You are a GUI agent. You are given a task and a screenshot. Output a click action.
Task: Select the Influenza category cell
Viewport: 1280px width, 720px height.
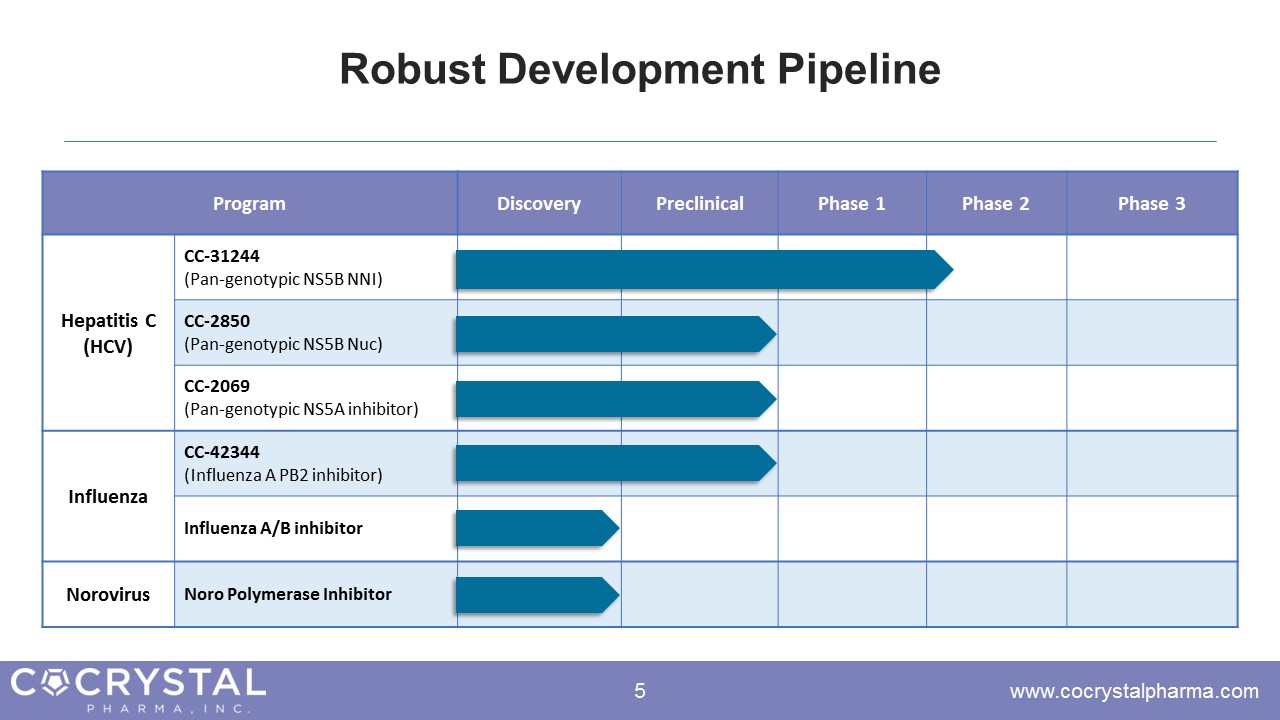[x=108, y=496]
